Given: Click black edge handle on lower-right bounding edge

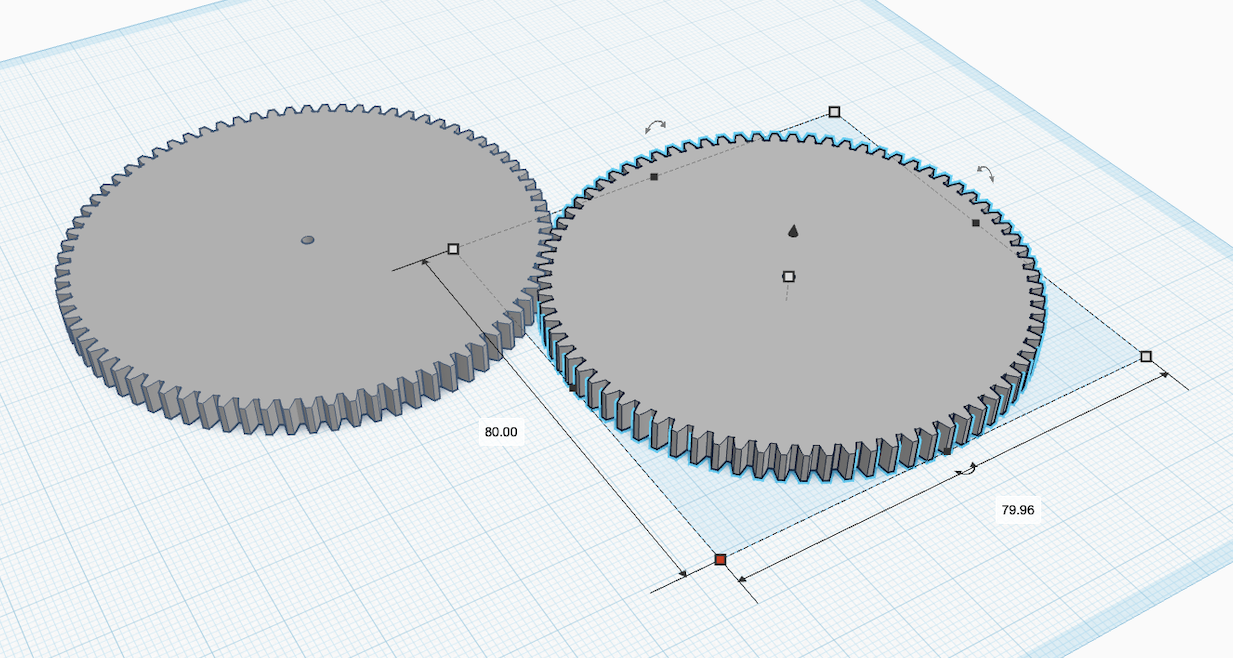Looking at the screenshot, I should (947, 452).
